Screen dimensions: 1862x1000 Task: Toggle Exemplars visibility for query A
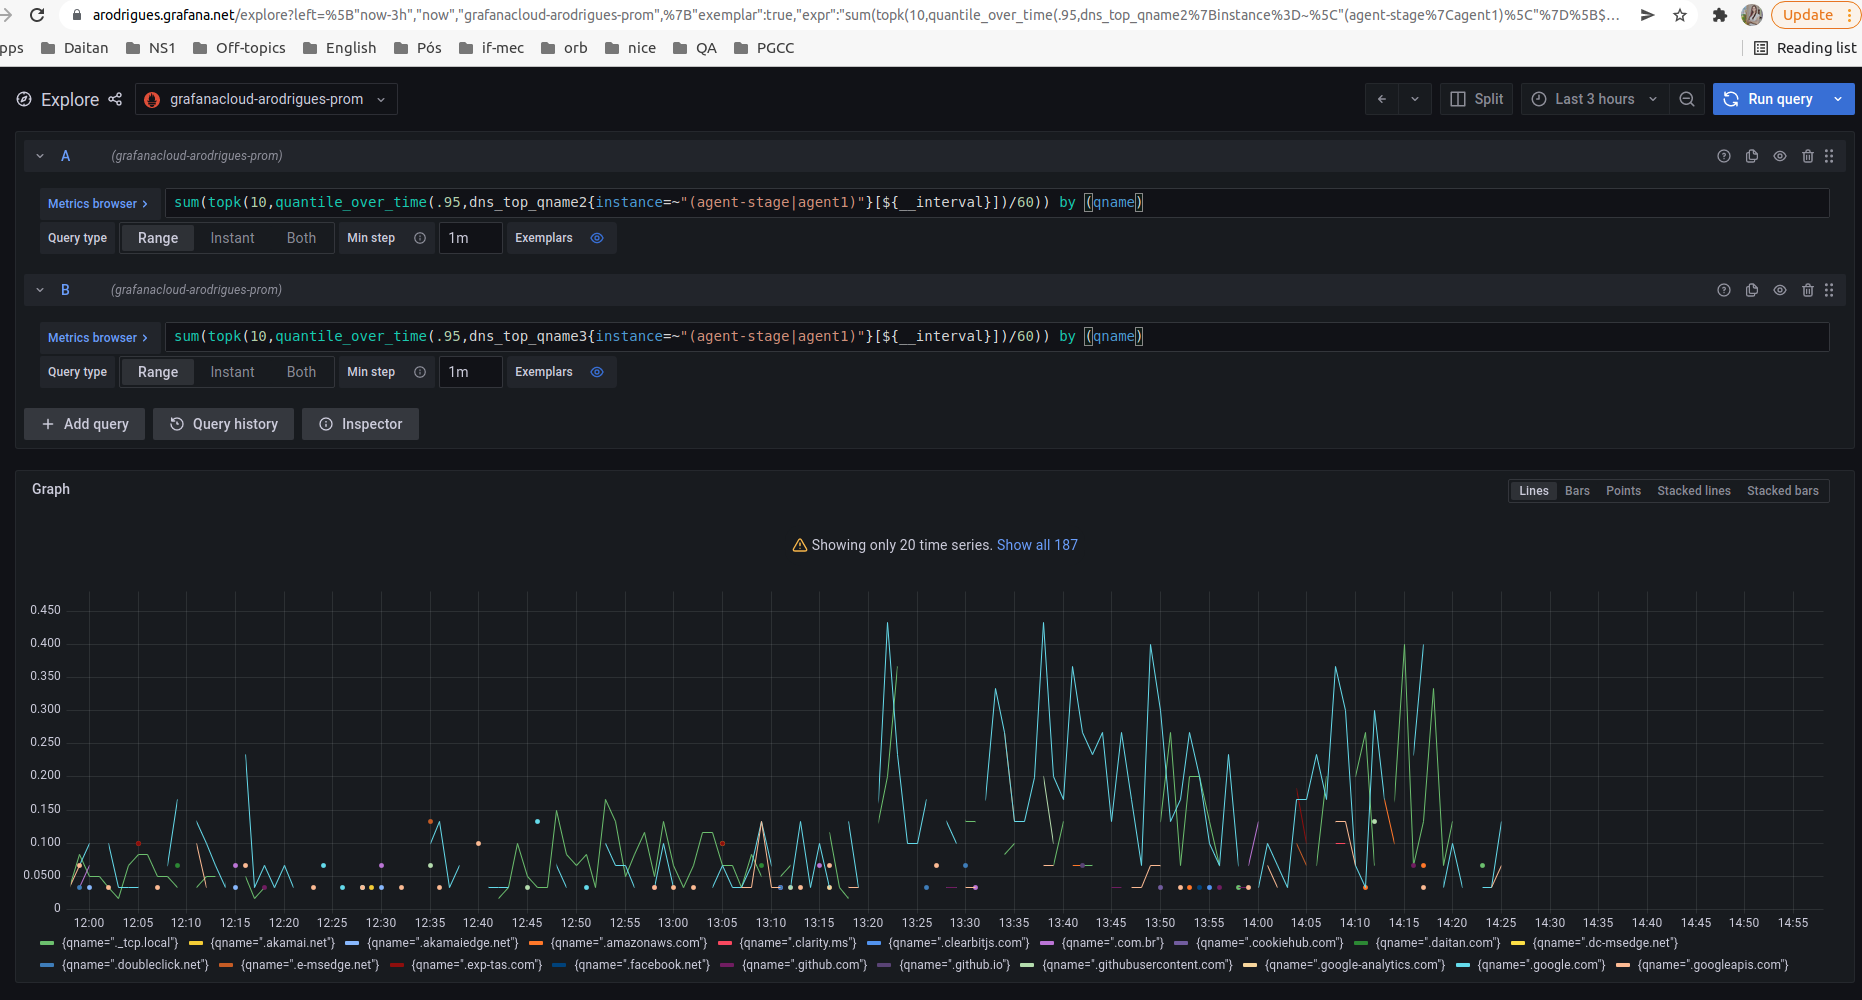click(x=597, y=238)
